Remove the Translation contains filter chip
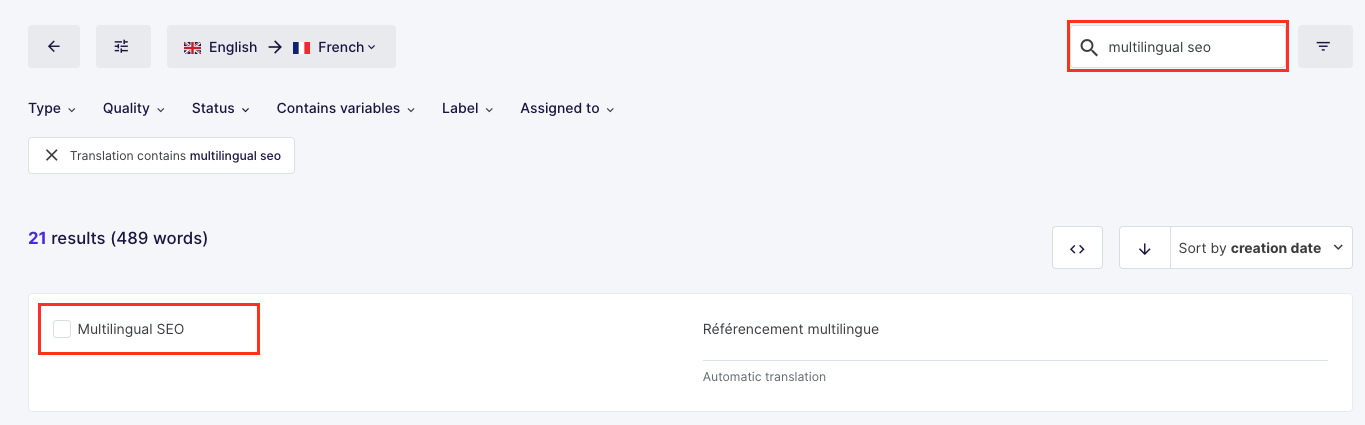 [52, 156]
